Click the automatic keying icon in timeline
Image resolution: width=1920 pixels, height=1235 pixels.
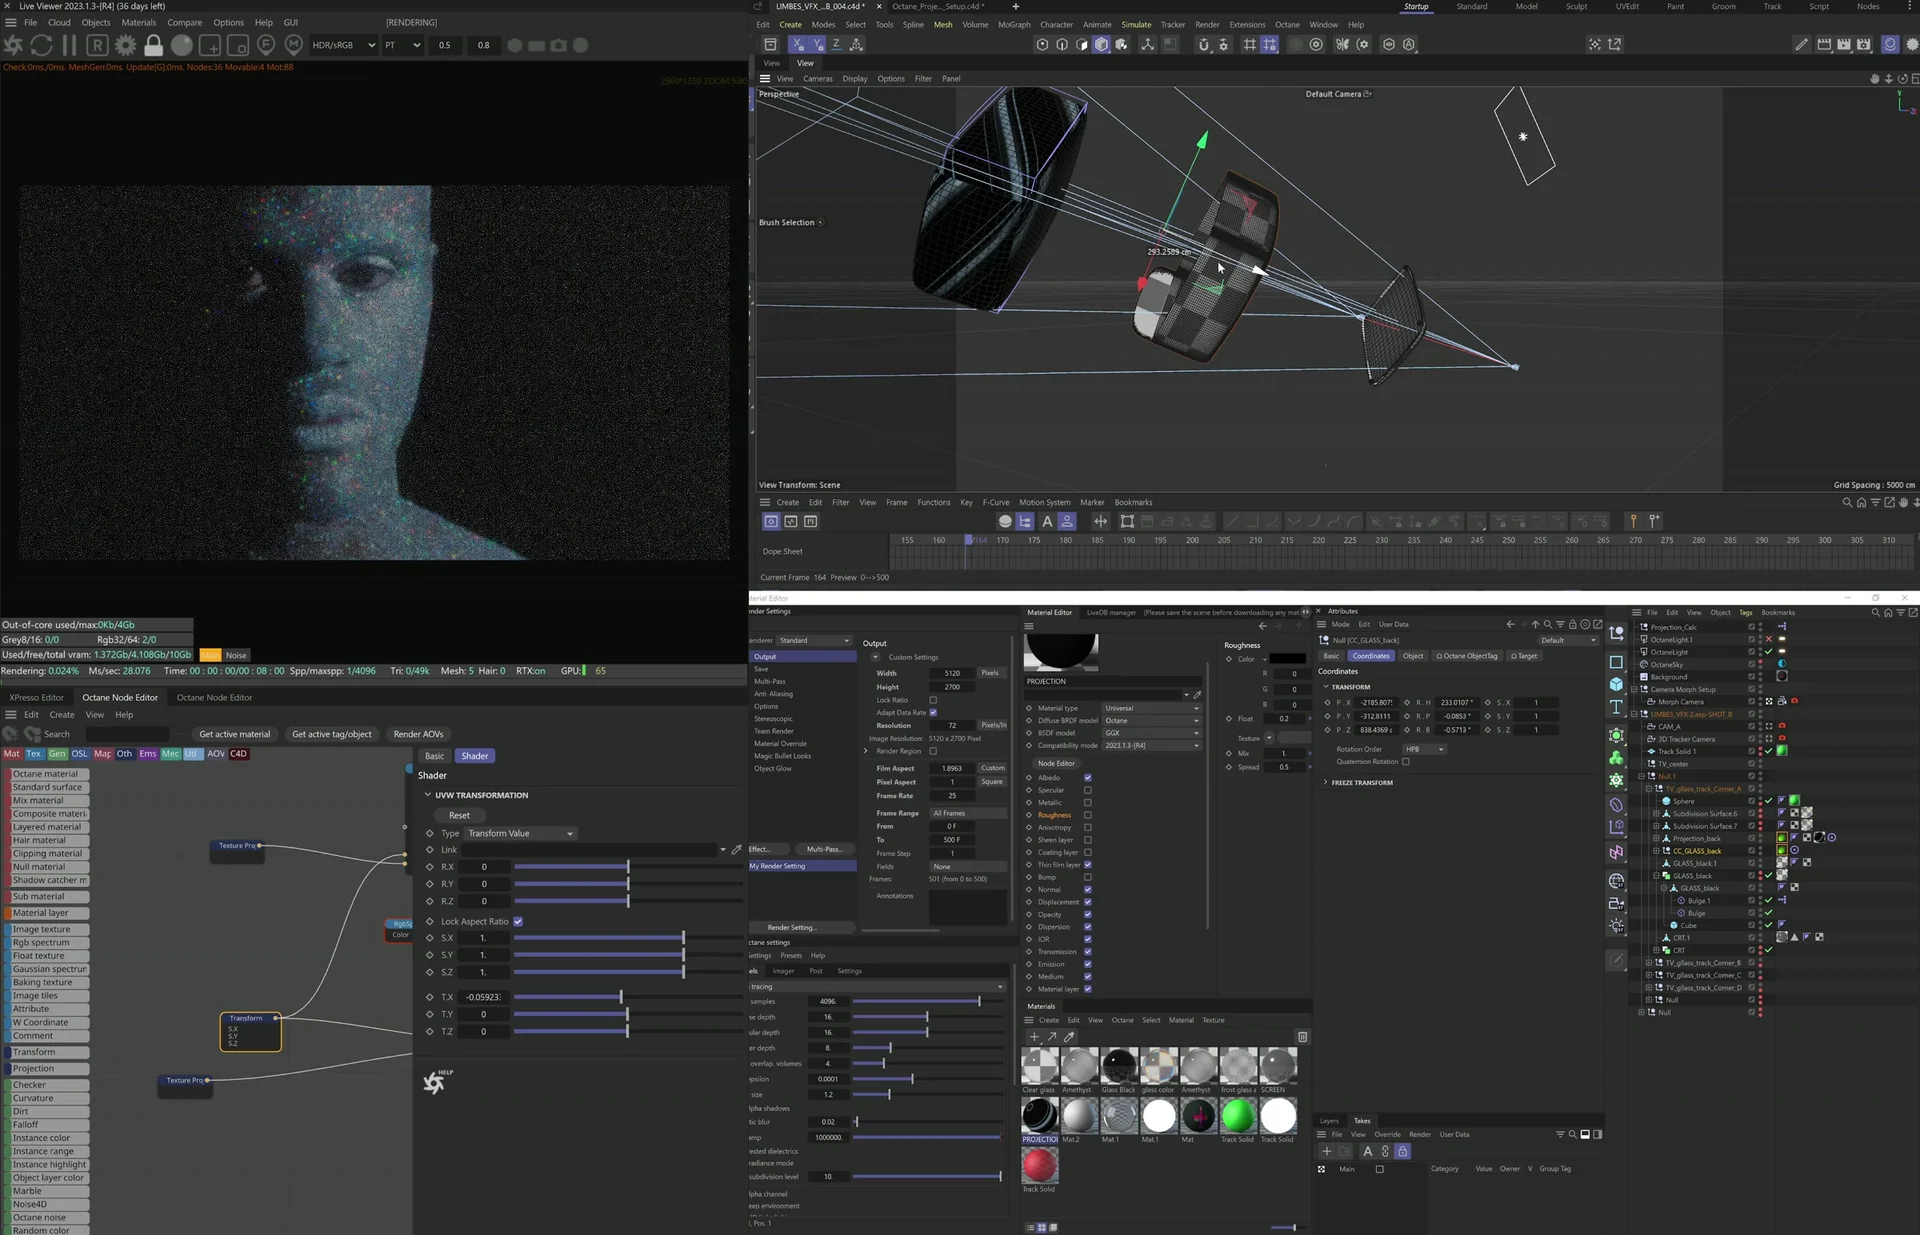[1047, 521]
